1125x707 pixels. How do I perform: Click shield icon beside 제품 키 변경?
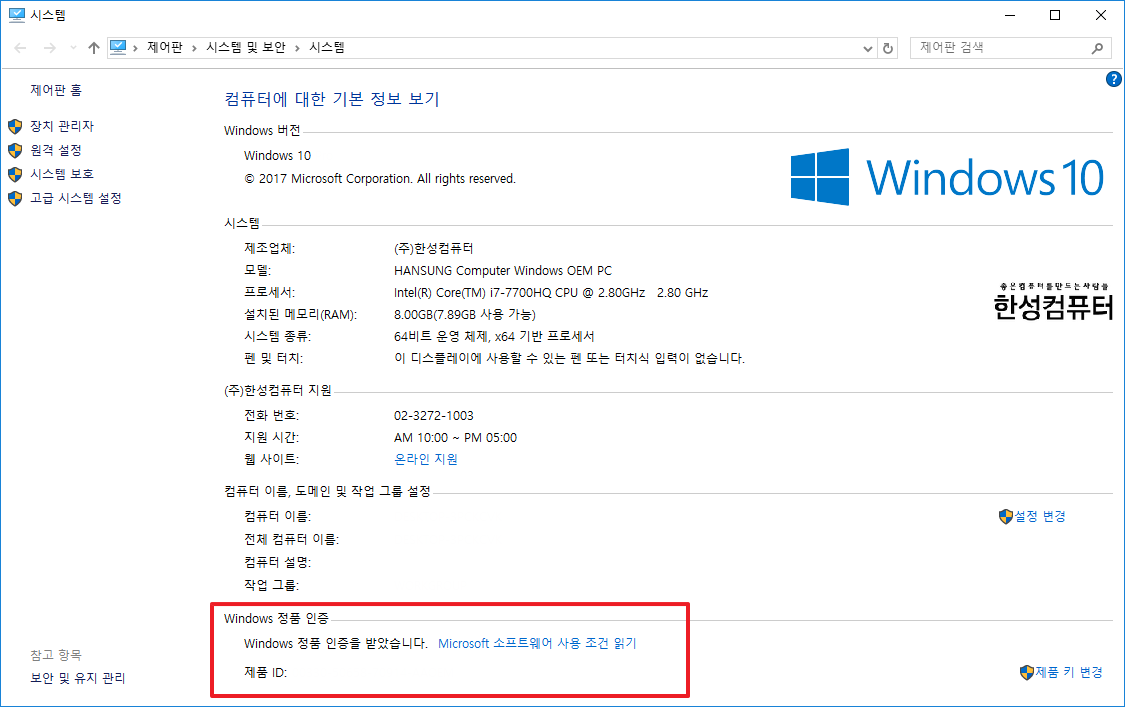[x=1027, y=673]
